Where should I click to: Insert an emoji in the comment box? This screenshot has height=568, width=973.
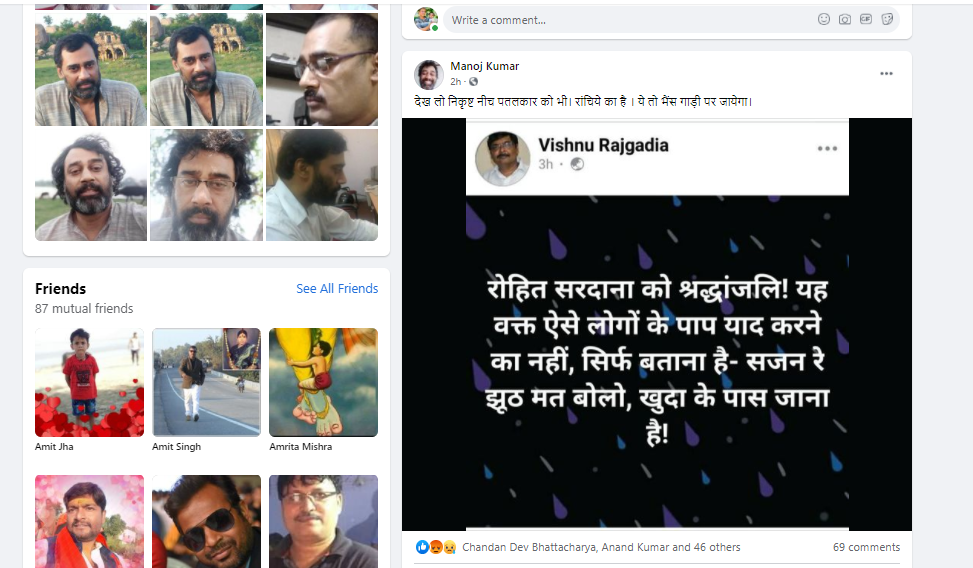(823, 19)
